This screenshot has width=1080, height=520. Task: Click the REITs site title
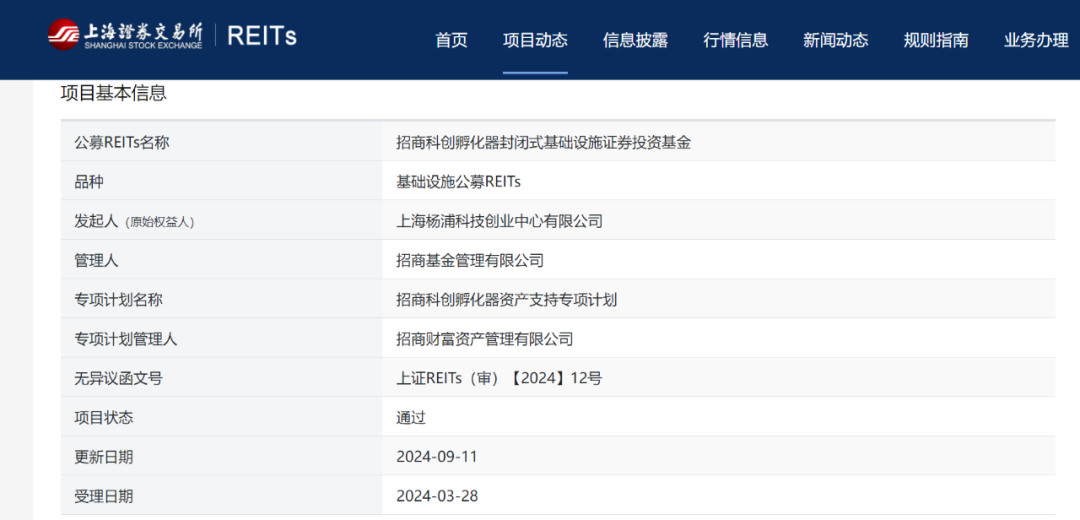pos(262,36)
